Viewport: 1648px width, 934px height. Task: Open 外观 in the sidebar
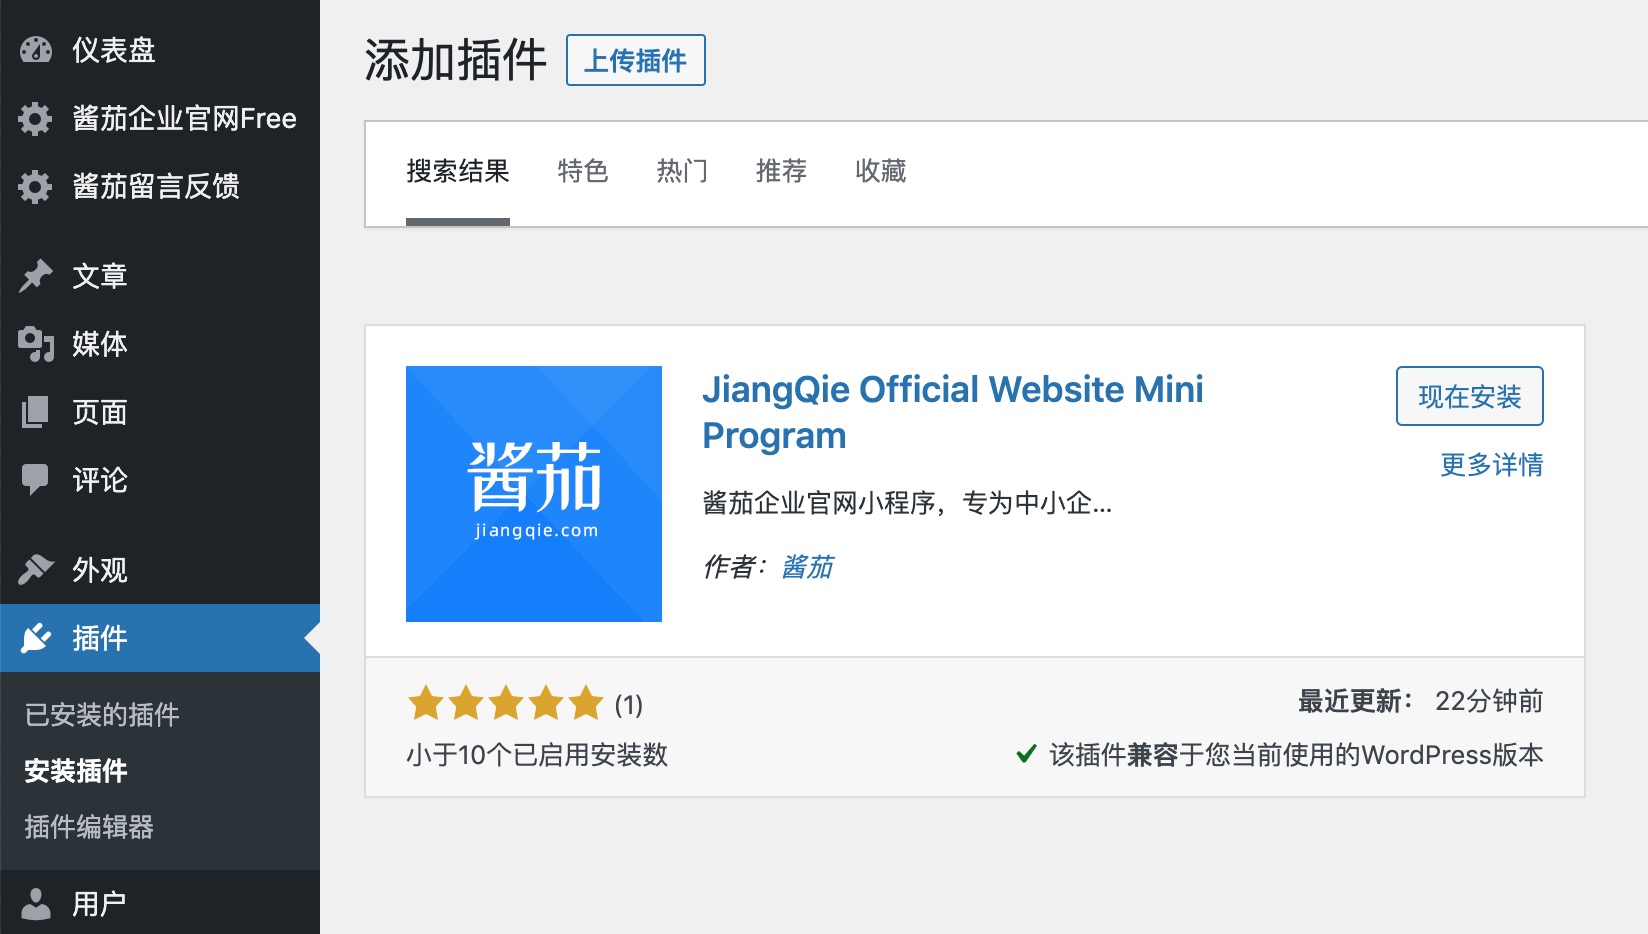click(160, 570)
